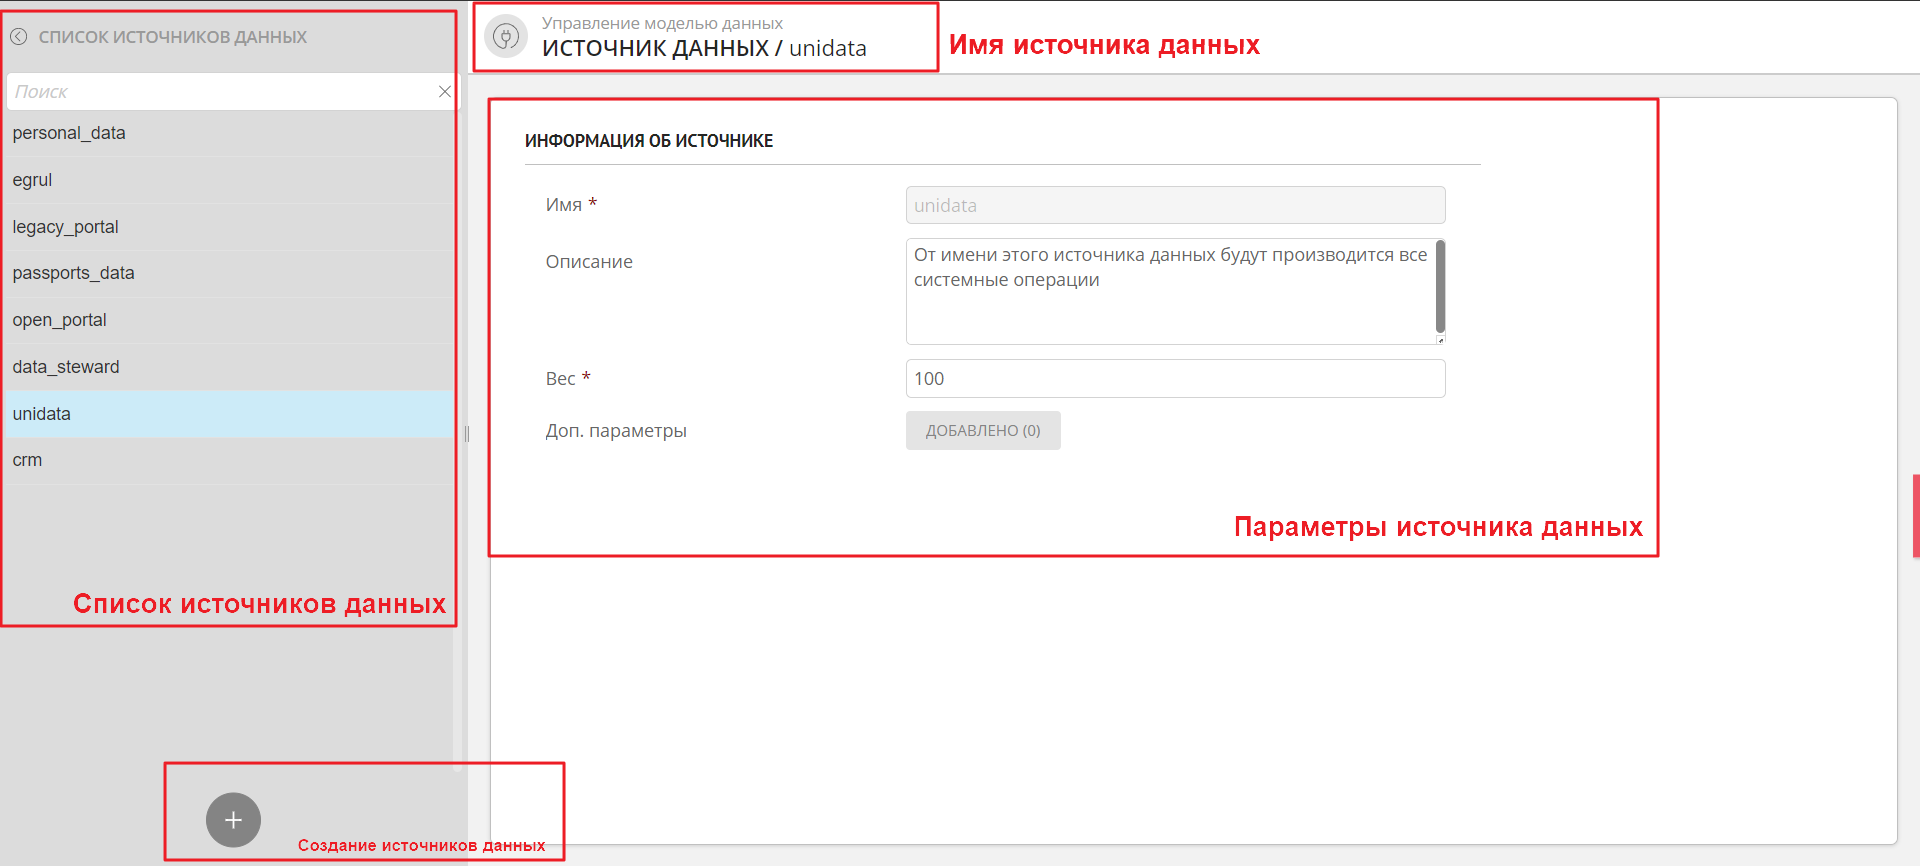
Task: Select the highlighted unidata list item
Action: [x=228, y=414]
